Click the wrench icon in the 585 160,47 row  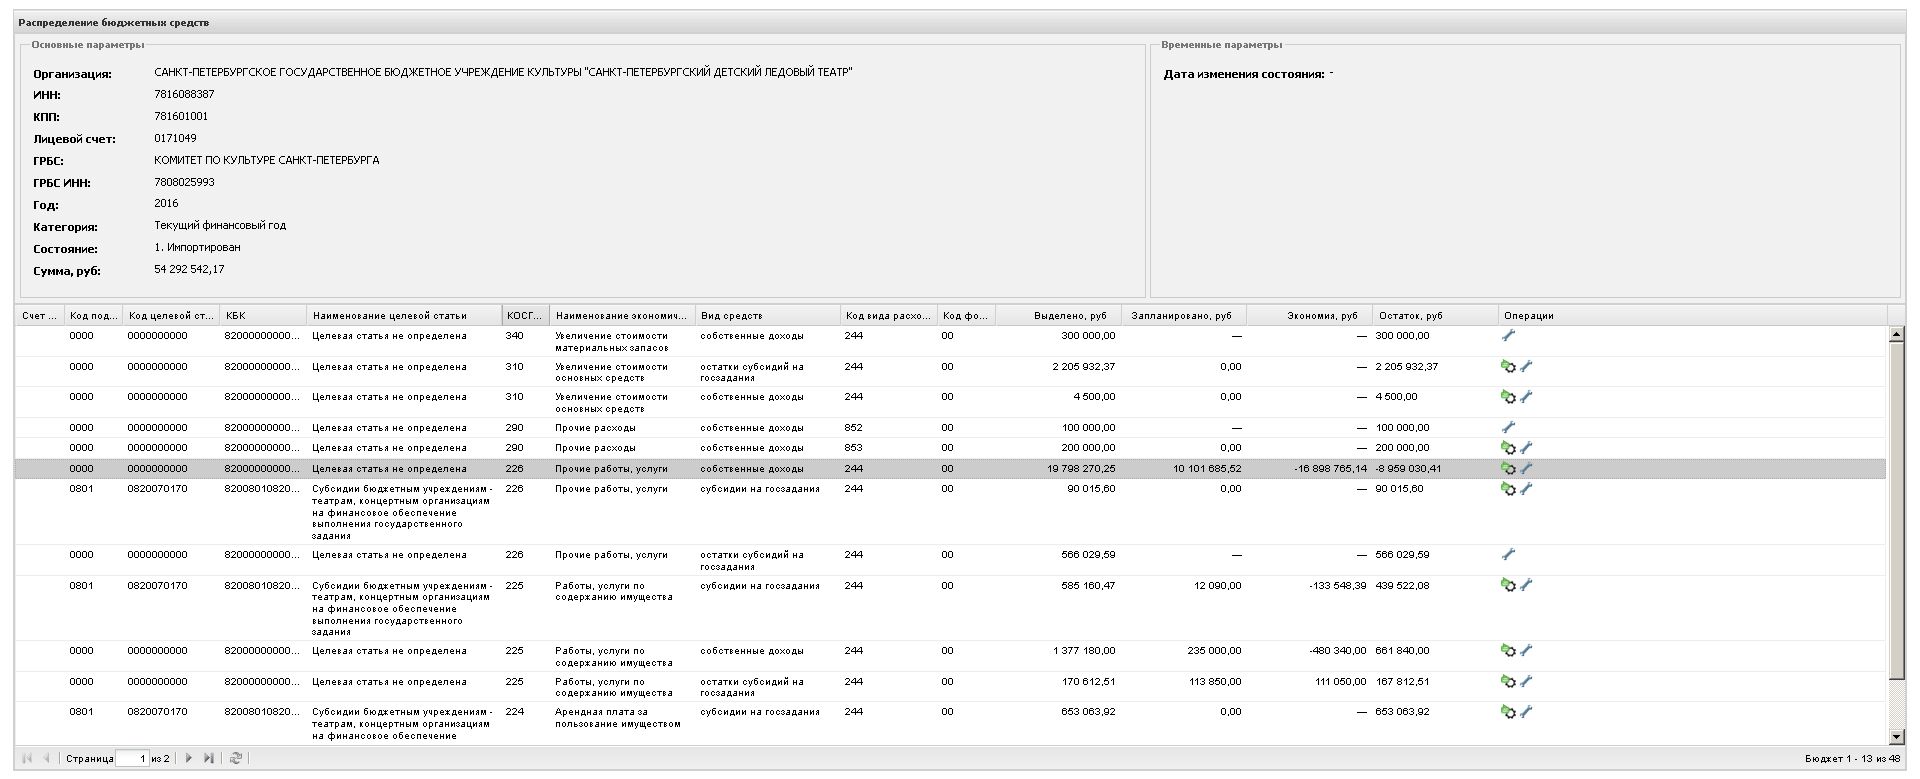coord(1526,585)
